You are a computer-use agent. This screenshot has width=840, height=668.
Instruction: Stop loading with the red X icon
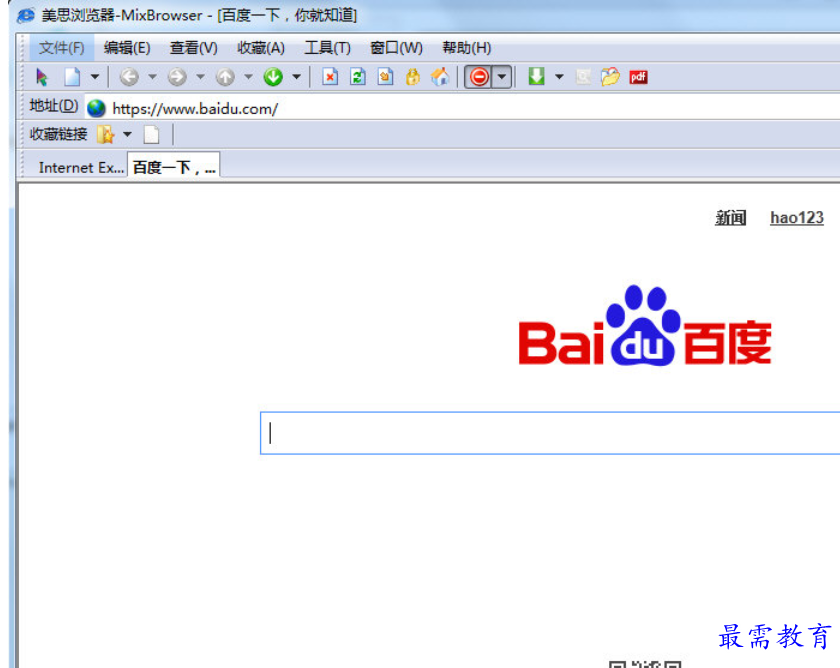tap(331, 77)
